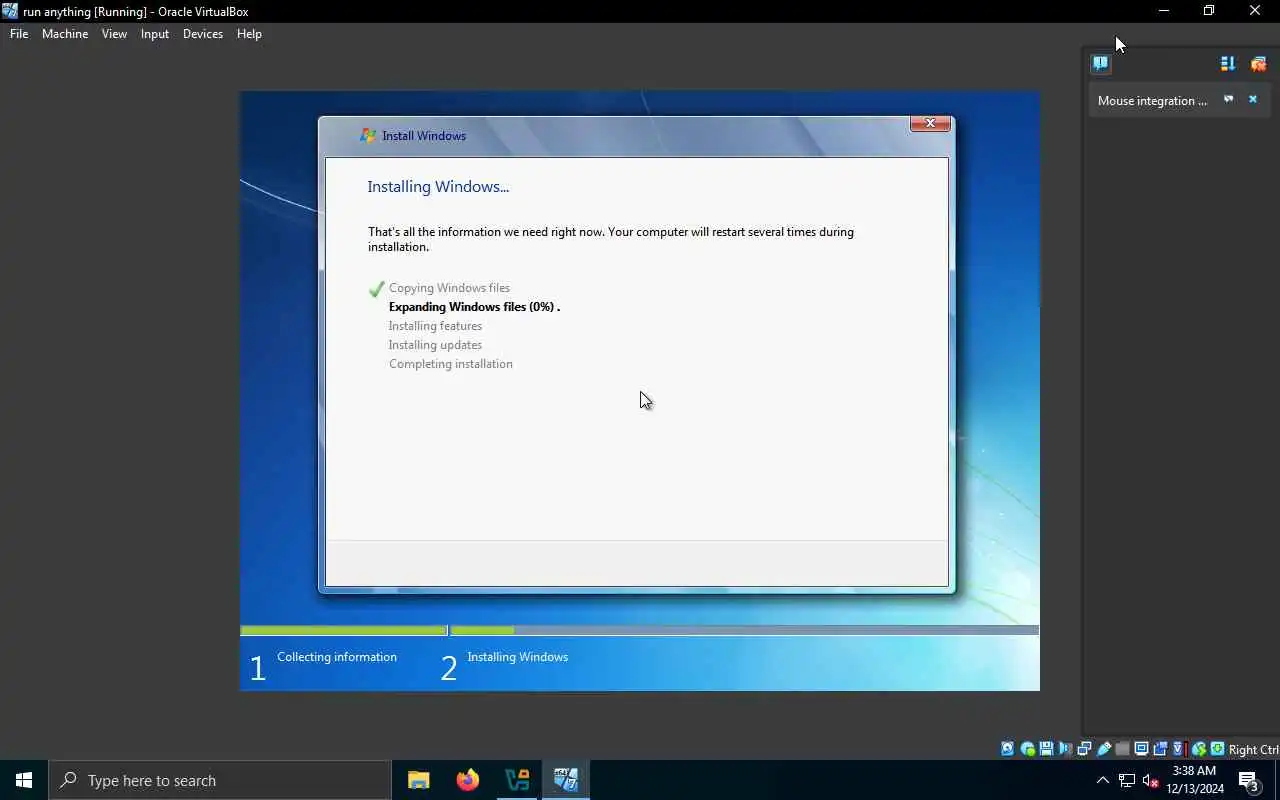This screenshot has width=1280, height=800.
Task: Click the host network tray icon
Action: (1126, 780)
